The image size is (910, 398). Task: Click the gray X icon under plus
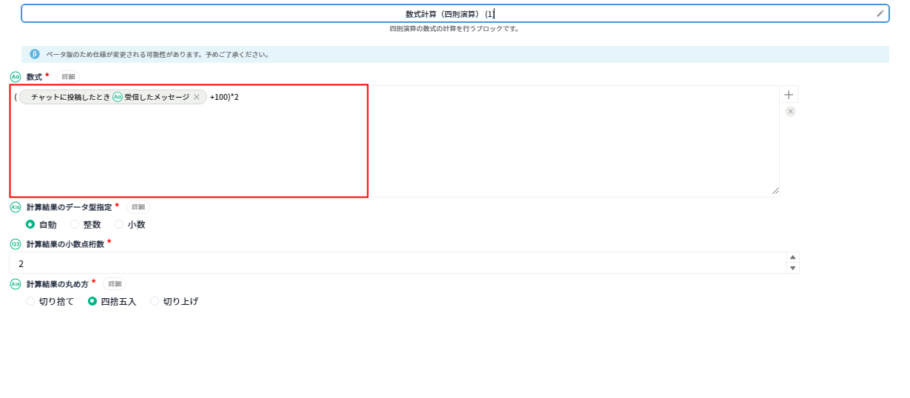(790, 111)
